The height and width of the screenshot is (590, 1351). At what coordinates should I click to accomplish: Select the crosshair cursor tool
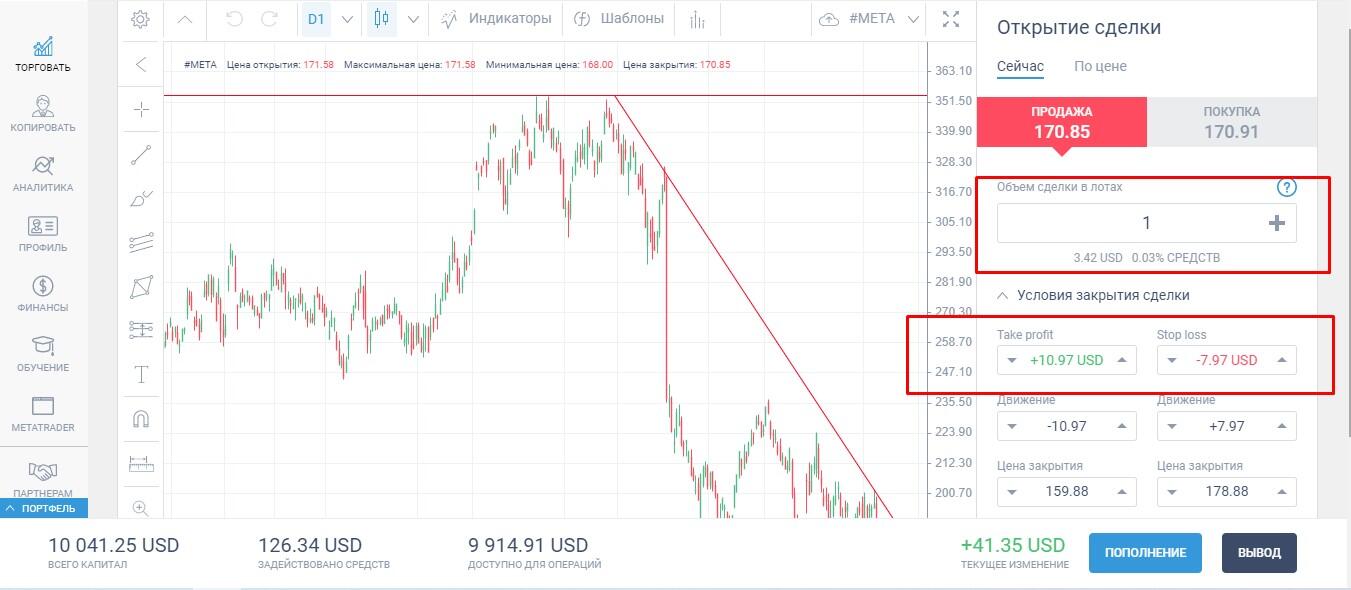[141, 110]
